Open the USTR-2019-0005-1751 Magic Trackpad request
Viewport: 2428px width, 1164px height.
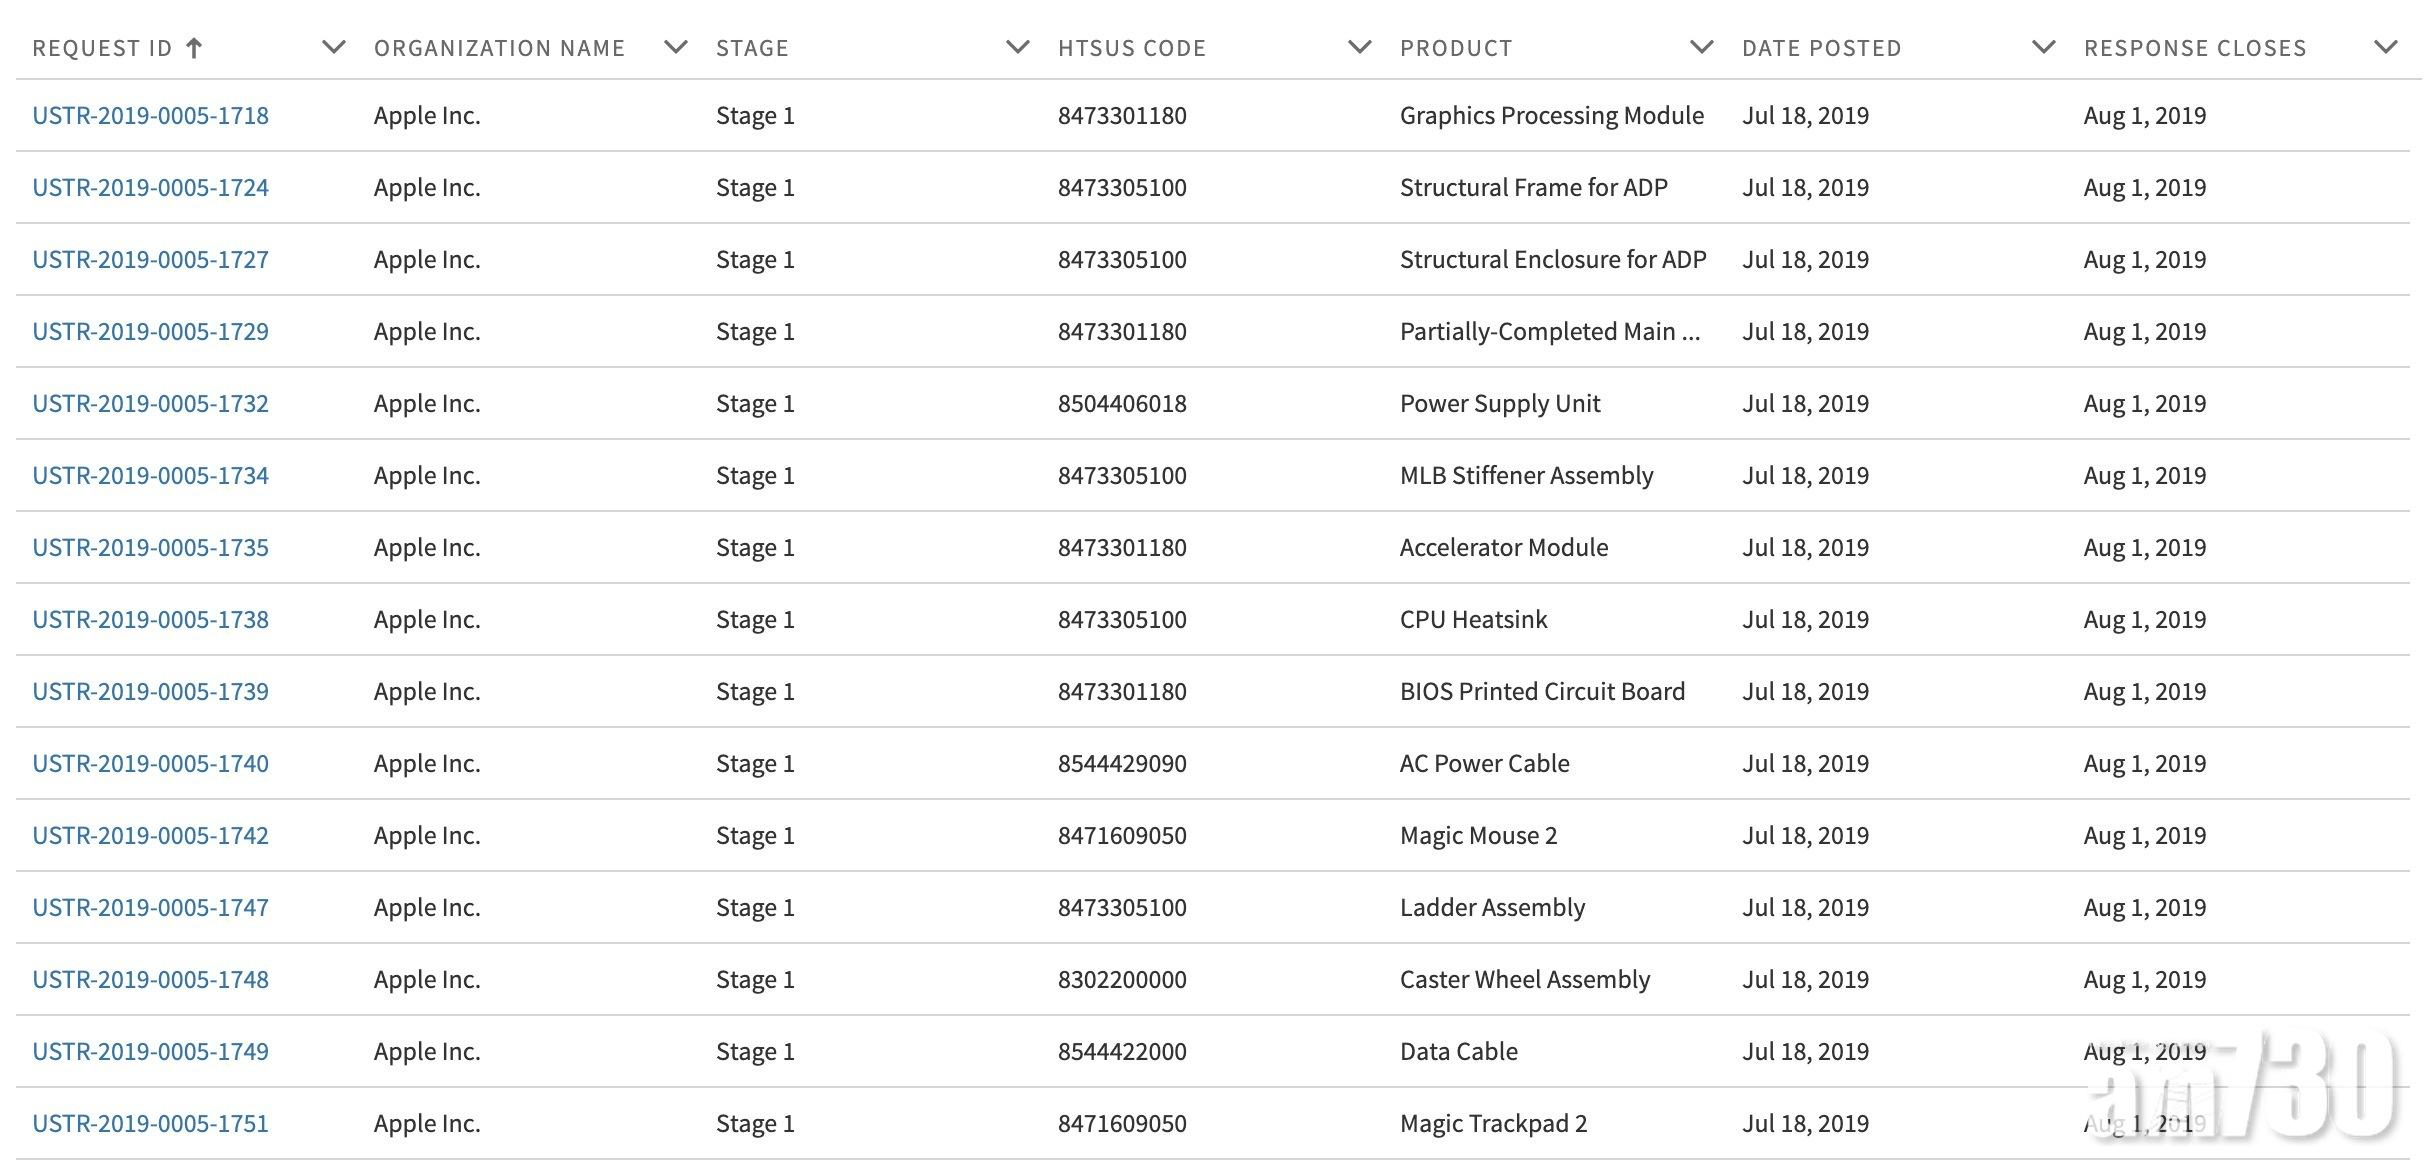coord(150,1124)
